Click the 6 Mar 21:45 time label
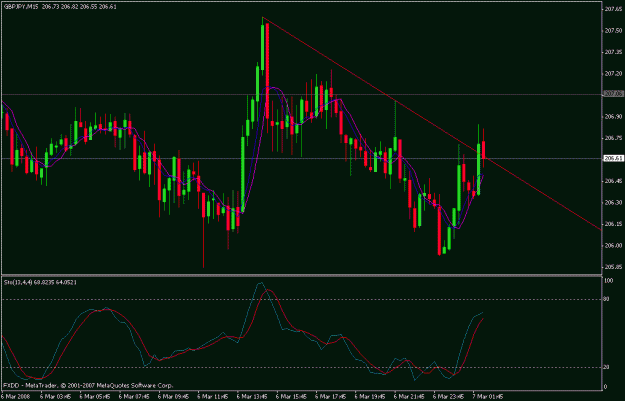Screen dimensions: 625x401 (409, 397)
